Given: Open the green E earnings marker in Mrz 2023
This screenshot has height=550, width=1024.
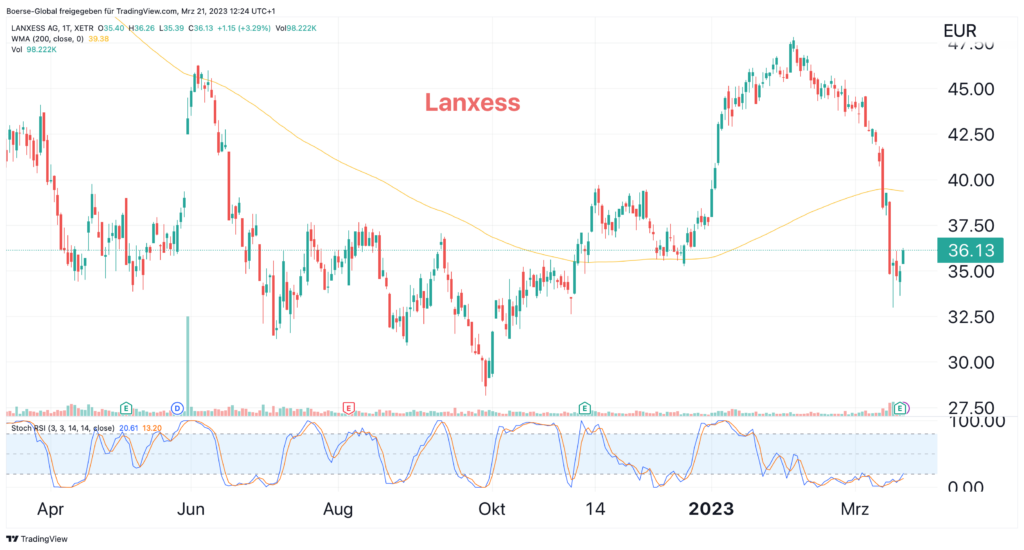Looking at the screenshot, I should point(900,408).
